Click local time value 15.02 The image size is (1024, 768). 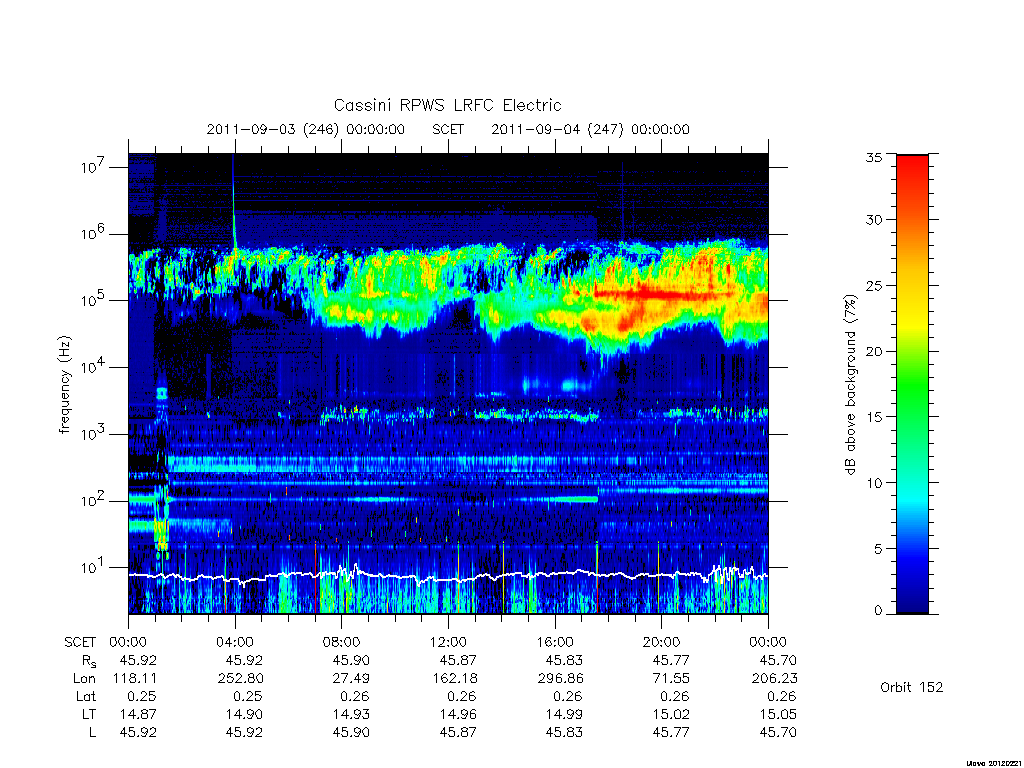pos(671,714)
